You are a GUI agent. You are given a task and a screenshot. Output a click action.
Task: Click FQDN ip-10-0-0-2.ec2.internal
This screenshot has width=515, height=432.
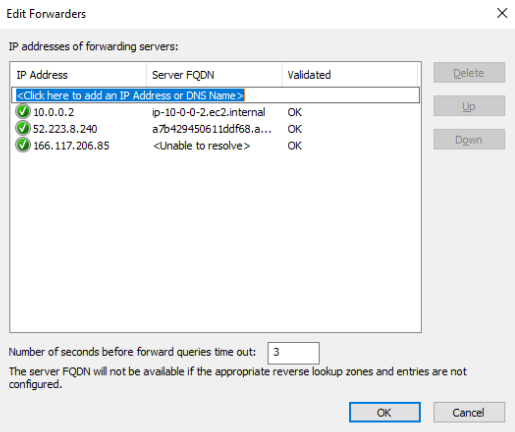pos(209,112)
